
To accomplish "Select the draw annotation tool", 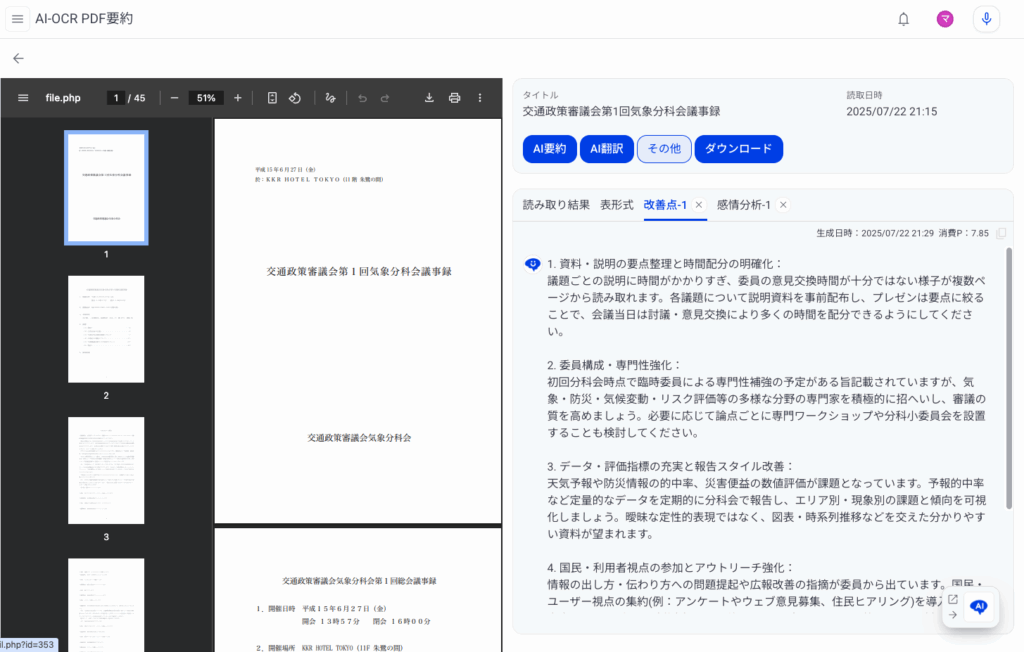I will 330,98.
